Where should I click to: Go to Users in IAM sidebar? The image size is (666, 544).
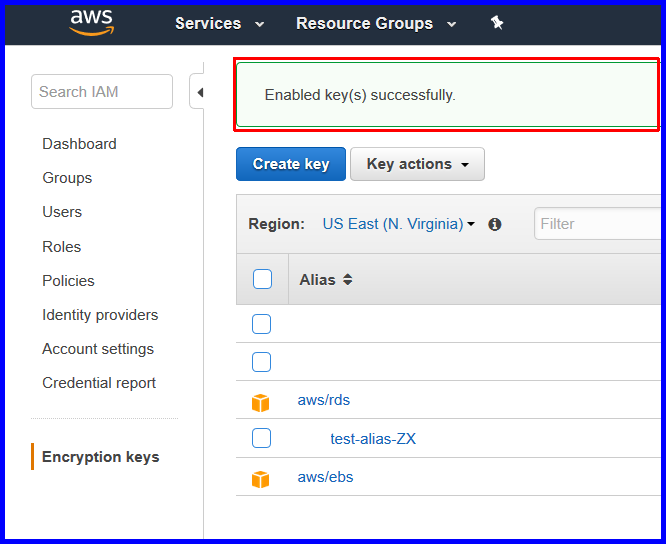pyautogui.click(x=62, y=211)
